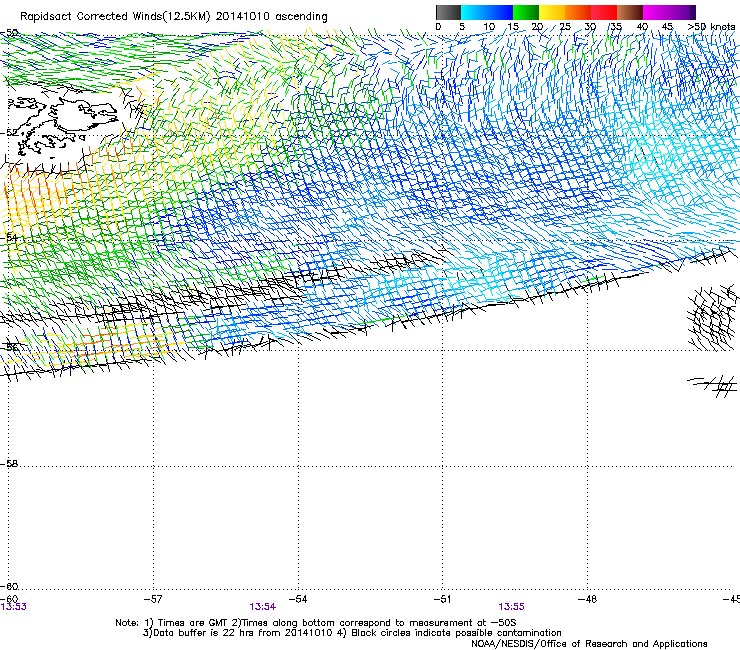Screen dimensions: 740x650
Task: Click the 'Data buffer is 22 hrs' note line
Action: 352,633
